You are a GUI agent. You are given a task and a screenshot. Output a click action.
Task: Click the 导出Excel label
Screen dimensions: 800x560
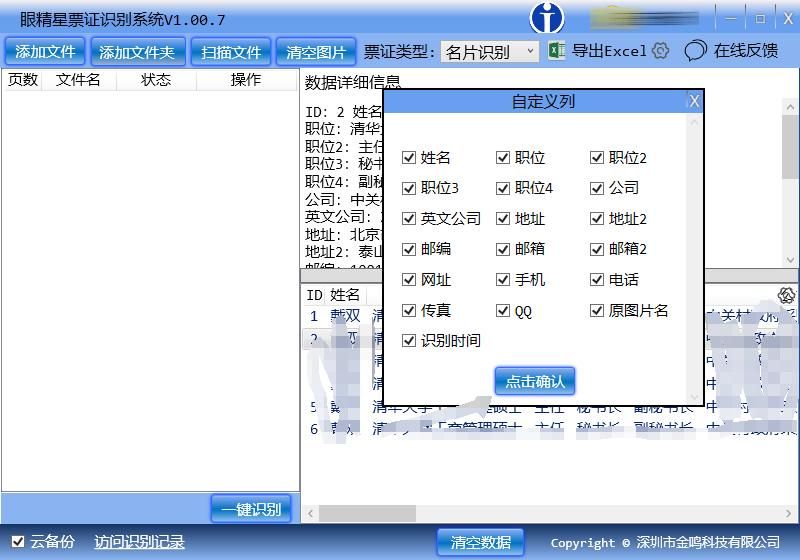(609, 50)
